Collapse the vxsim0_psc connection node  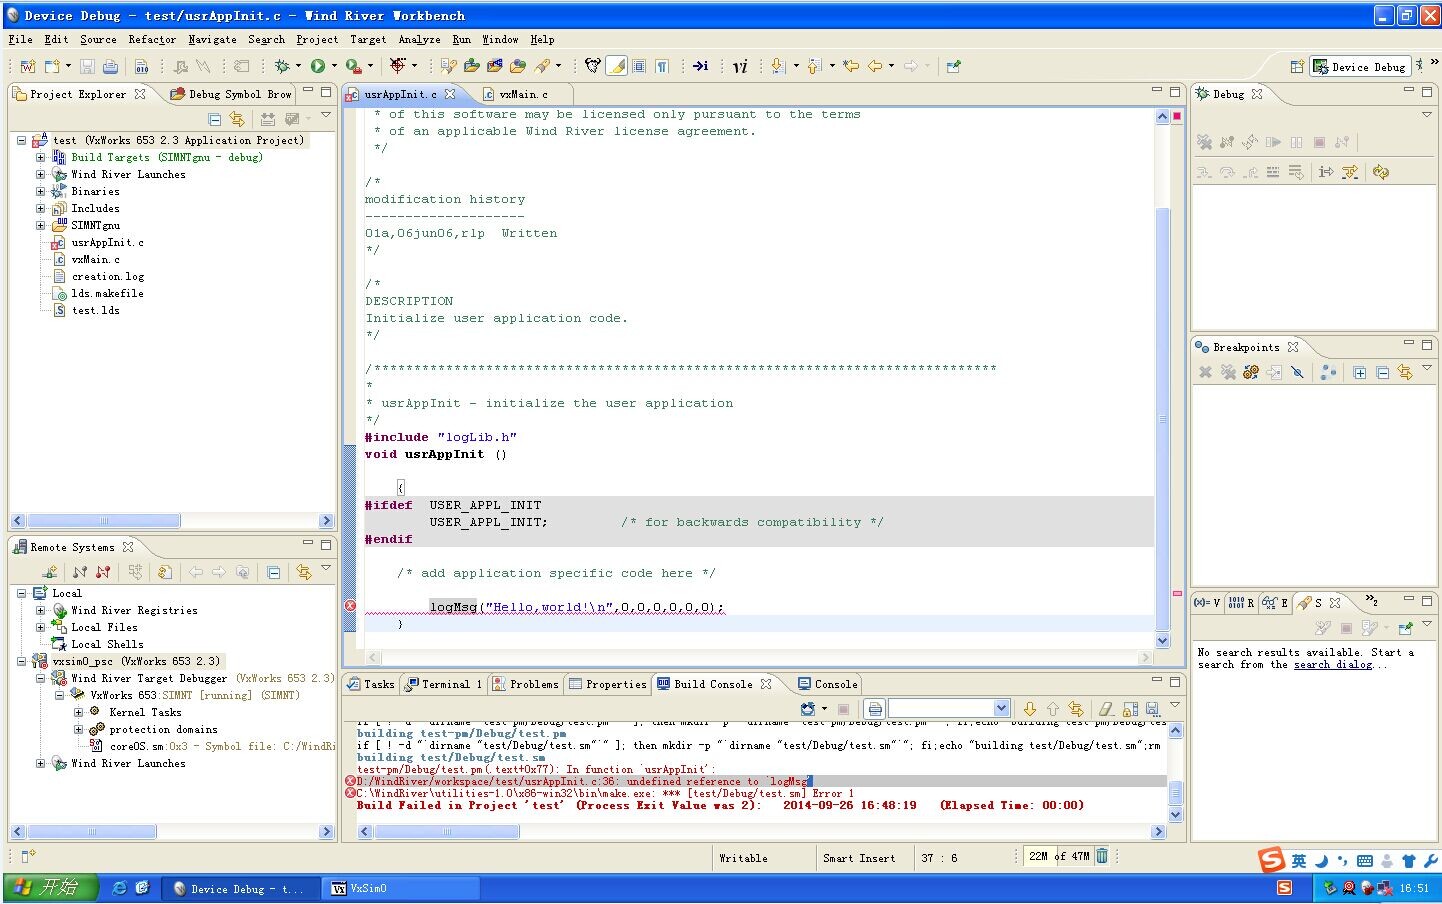[21, 661]
